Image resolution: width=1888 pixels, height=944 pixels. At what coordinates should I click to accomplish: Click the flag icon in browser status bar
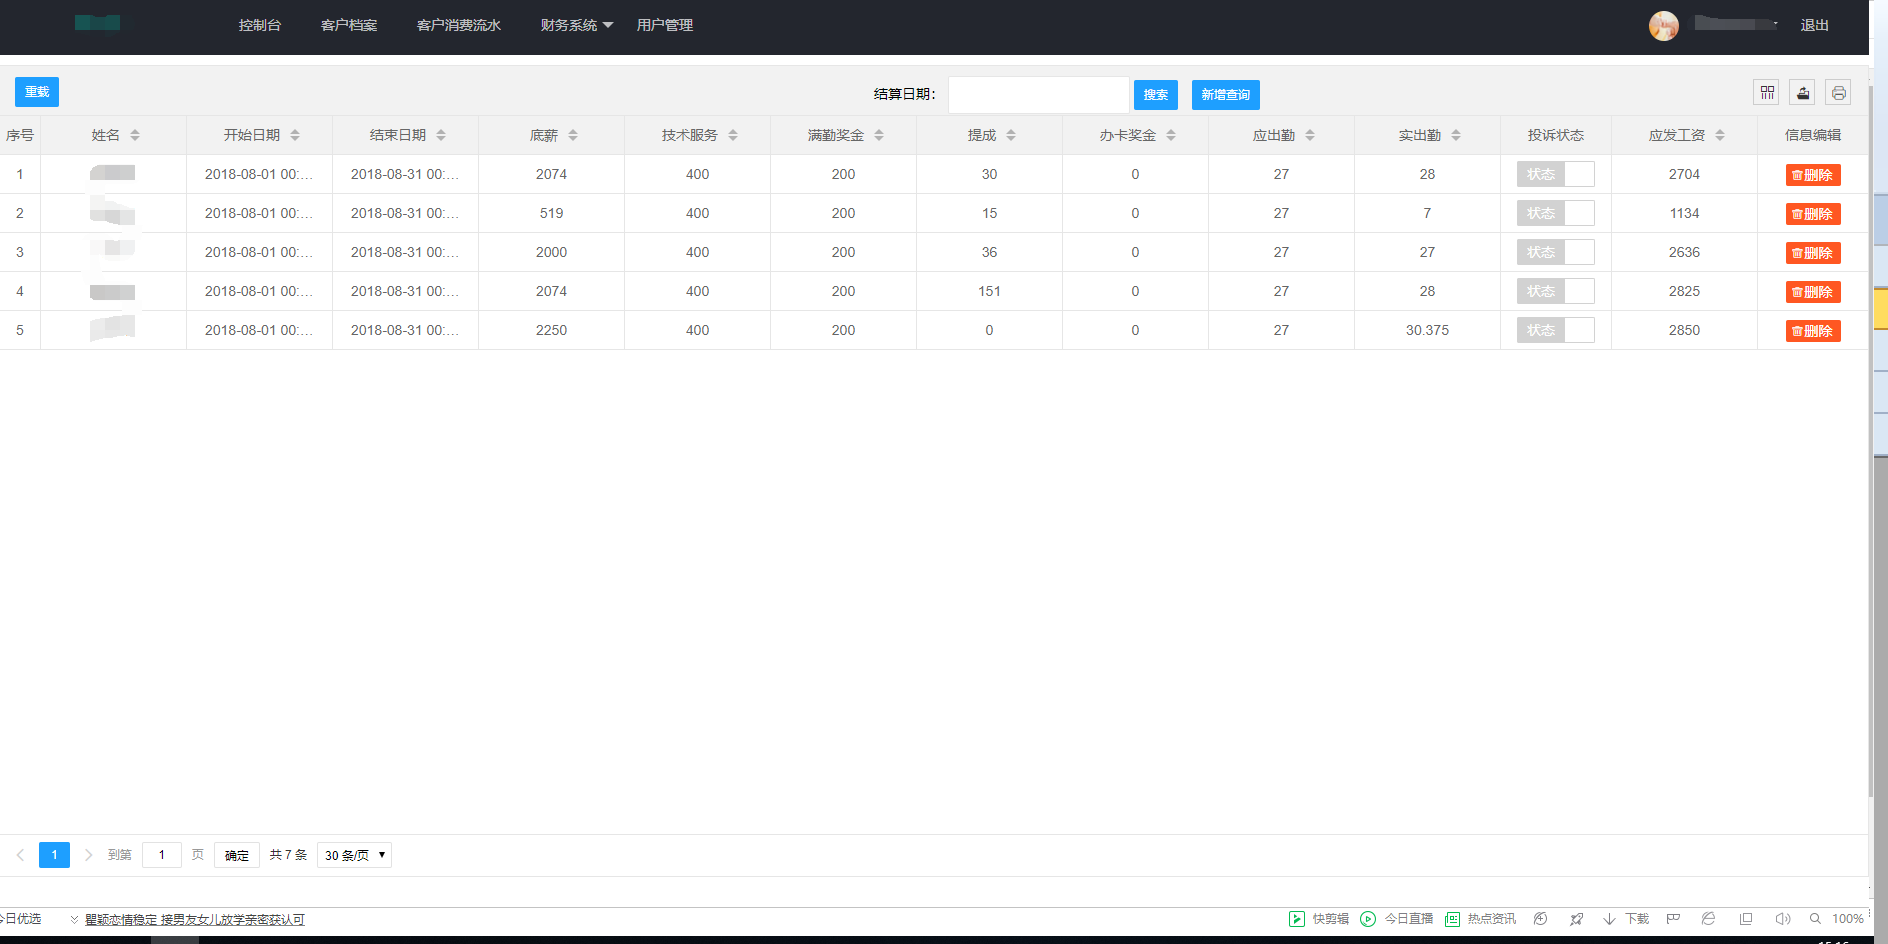[x=1673, y=919]
